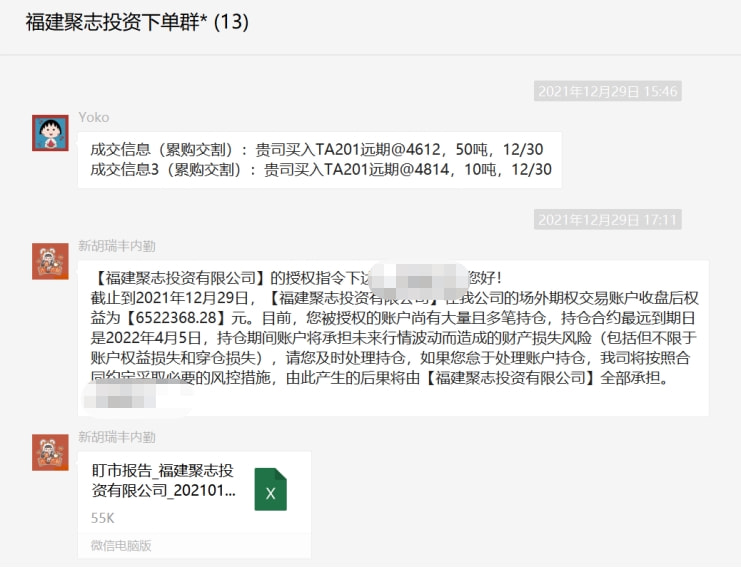Click the sender name Yoko
This screenshot has width=741, height=568.
(x=94, y=117)
